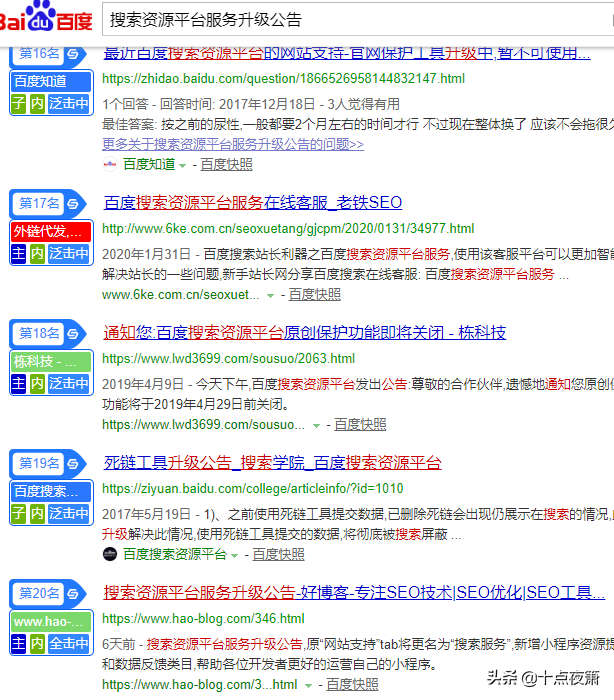Click footer URL www.6ke.com.cn/seoxuet...

(180, 295)
